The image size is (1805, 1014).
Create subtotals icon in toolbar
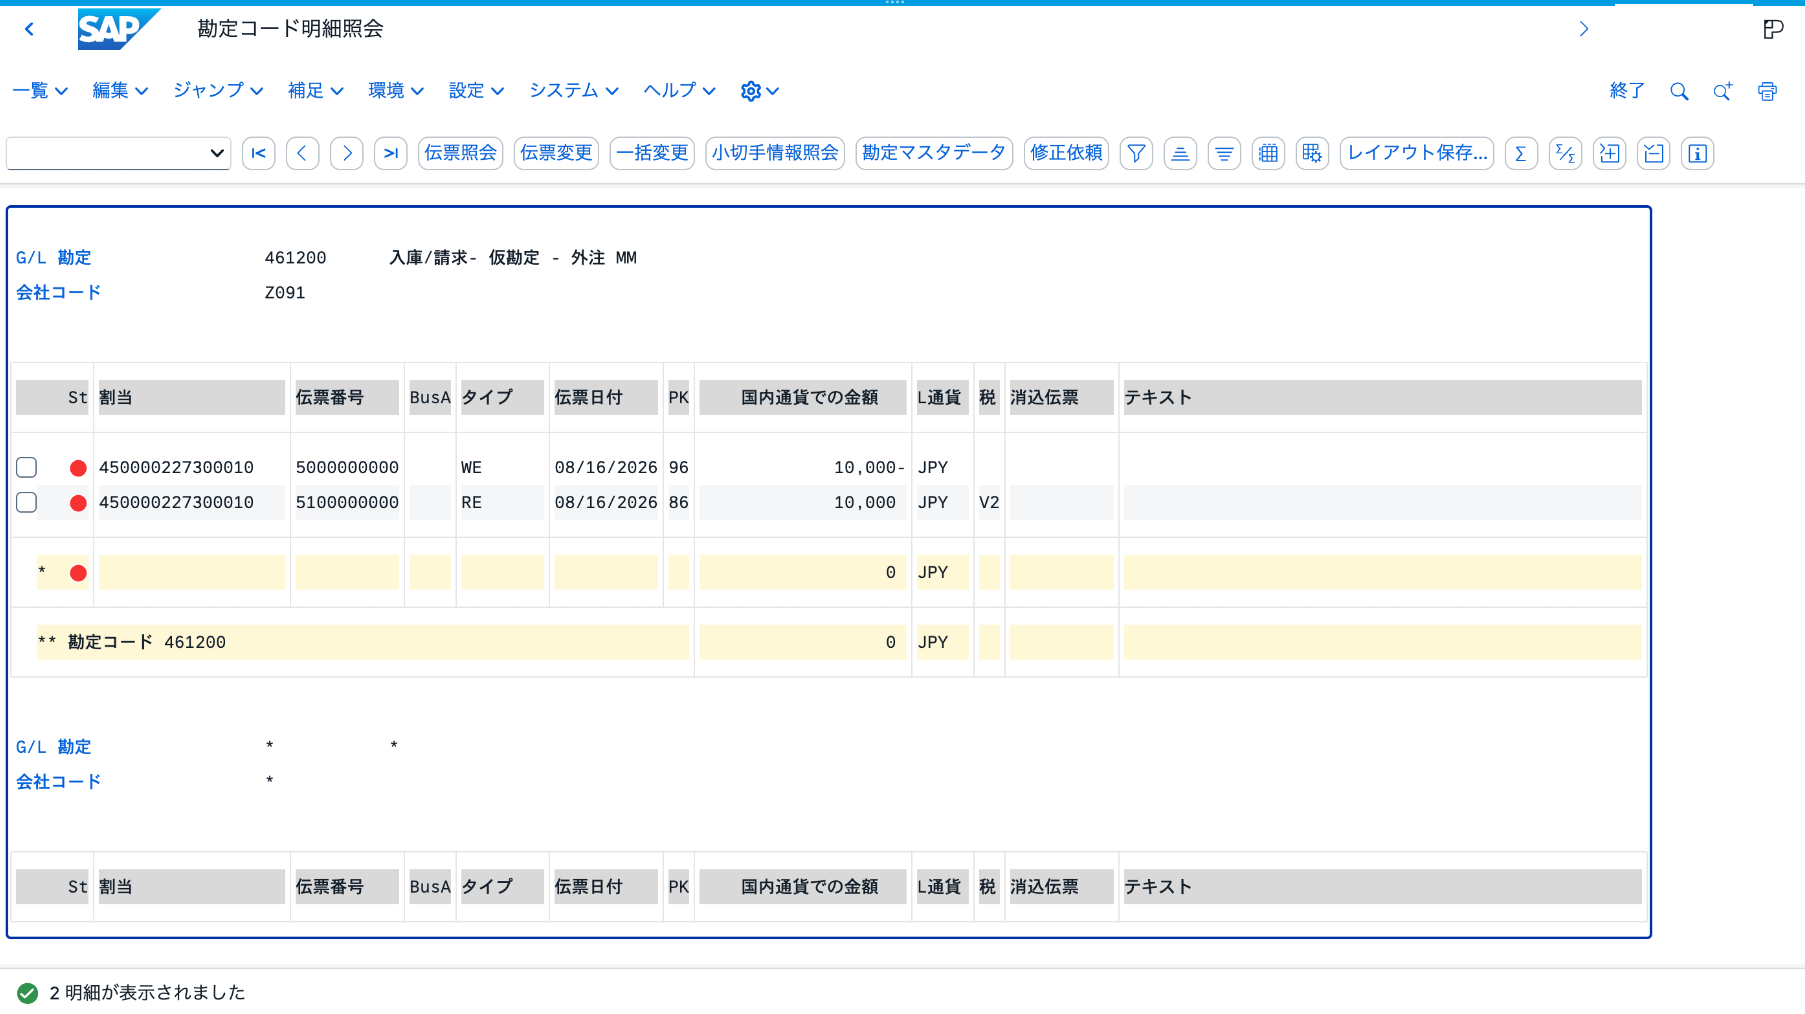click(1565, 153)
